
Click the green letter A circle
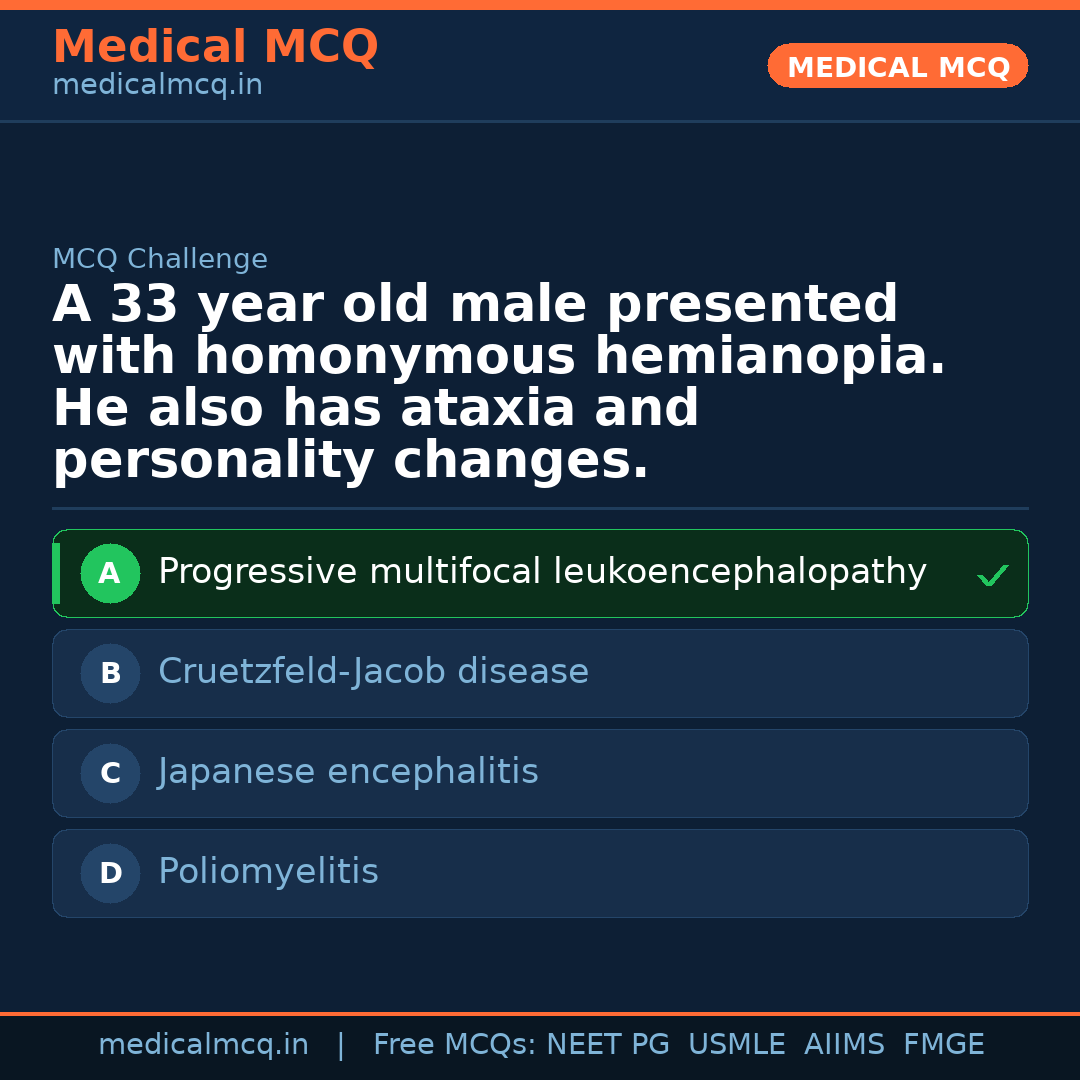(110, 574)
